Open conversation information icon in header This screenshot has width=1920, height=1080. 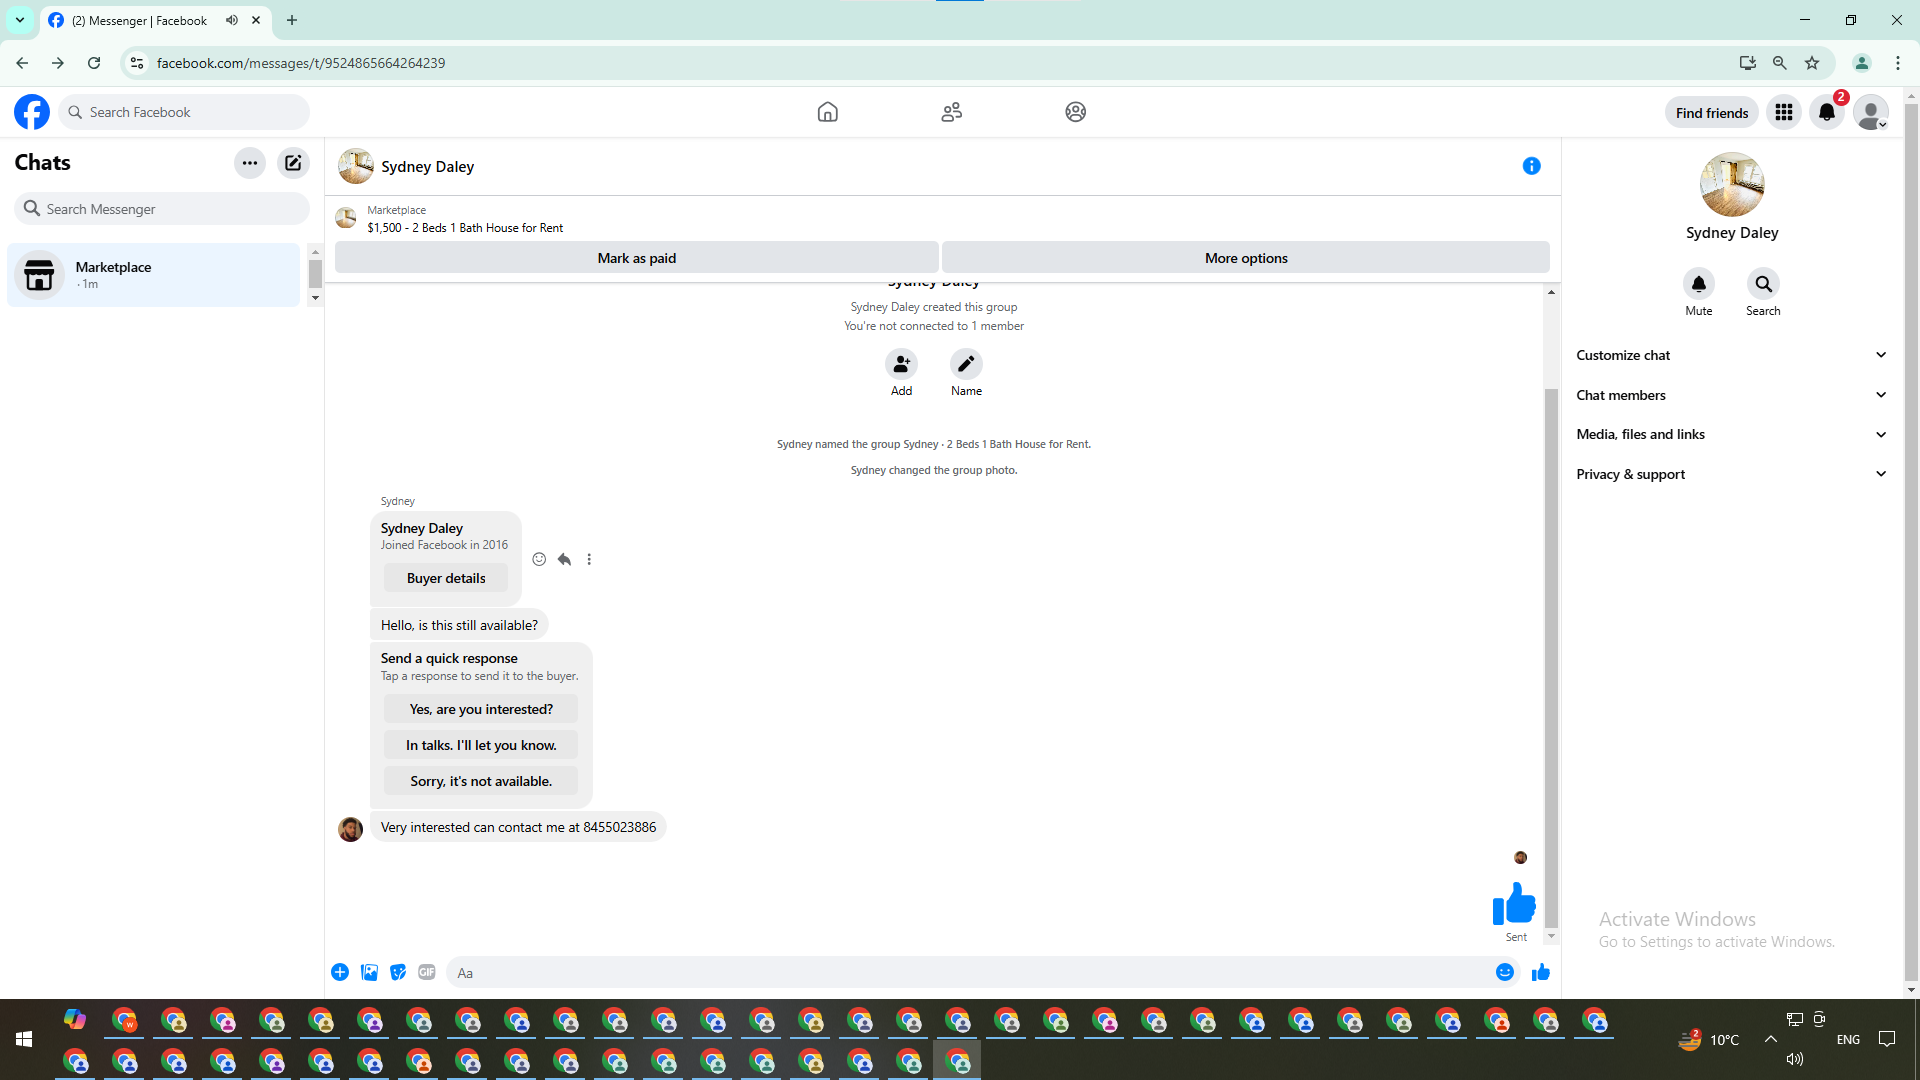coord(1531,166)
